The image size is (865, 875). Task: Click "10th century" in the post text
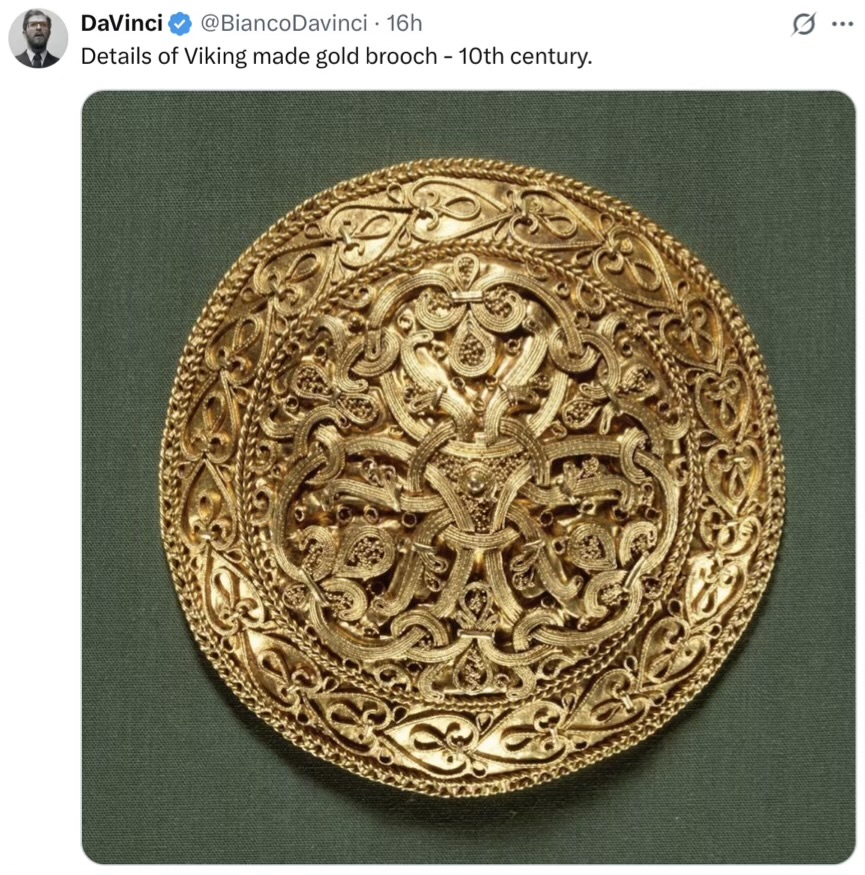pyautogui.click(x=525, y=57)
